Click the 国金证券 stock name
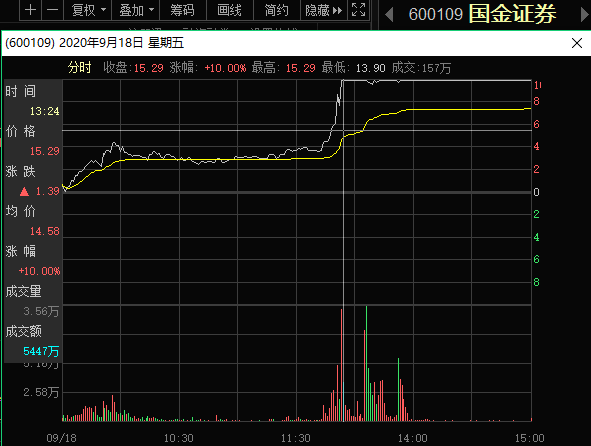This screenshot has height=446, width=591. click(513, 14)
